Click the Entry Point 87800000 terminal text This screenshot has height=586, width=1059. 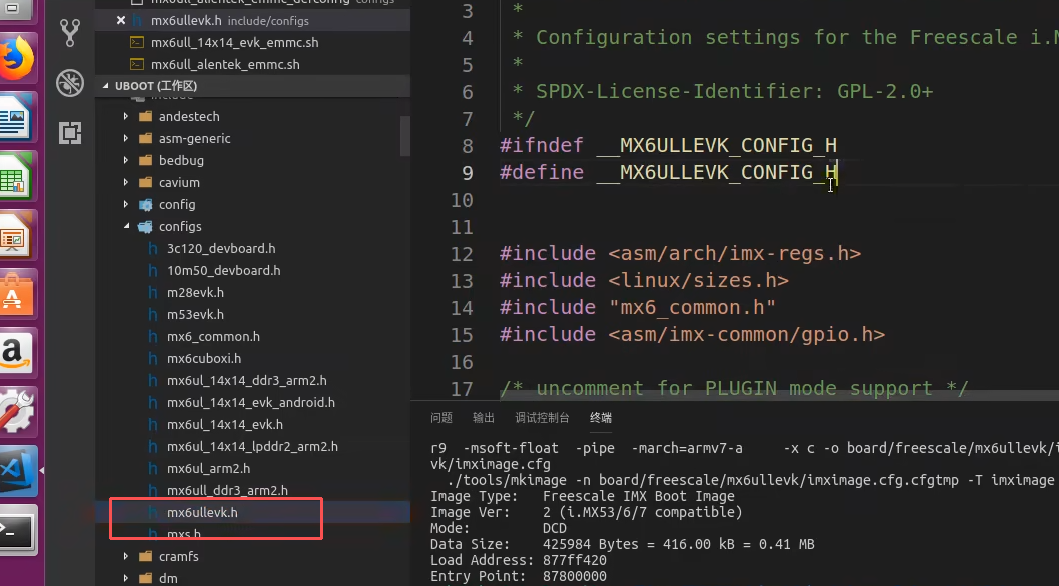518,577
